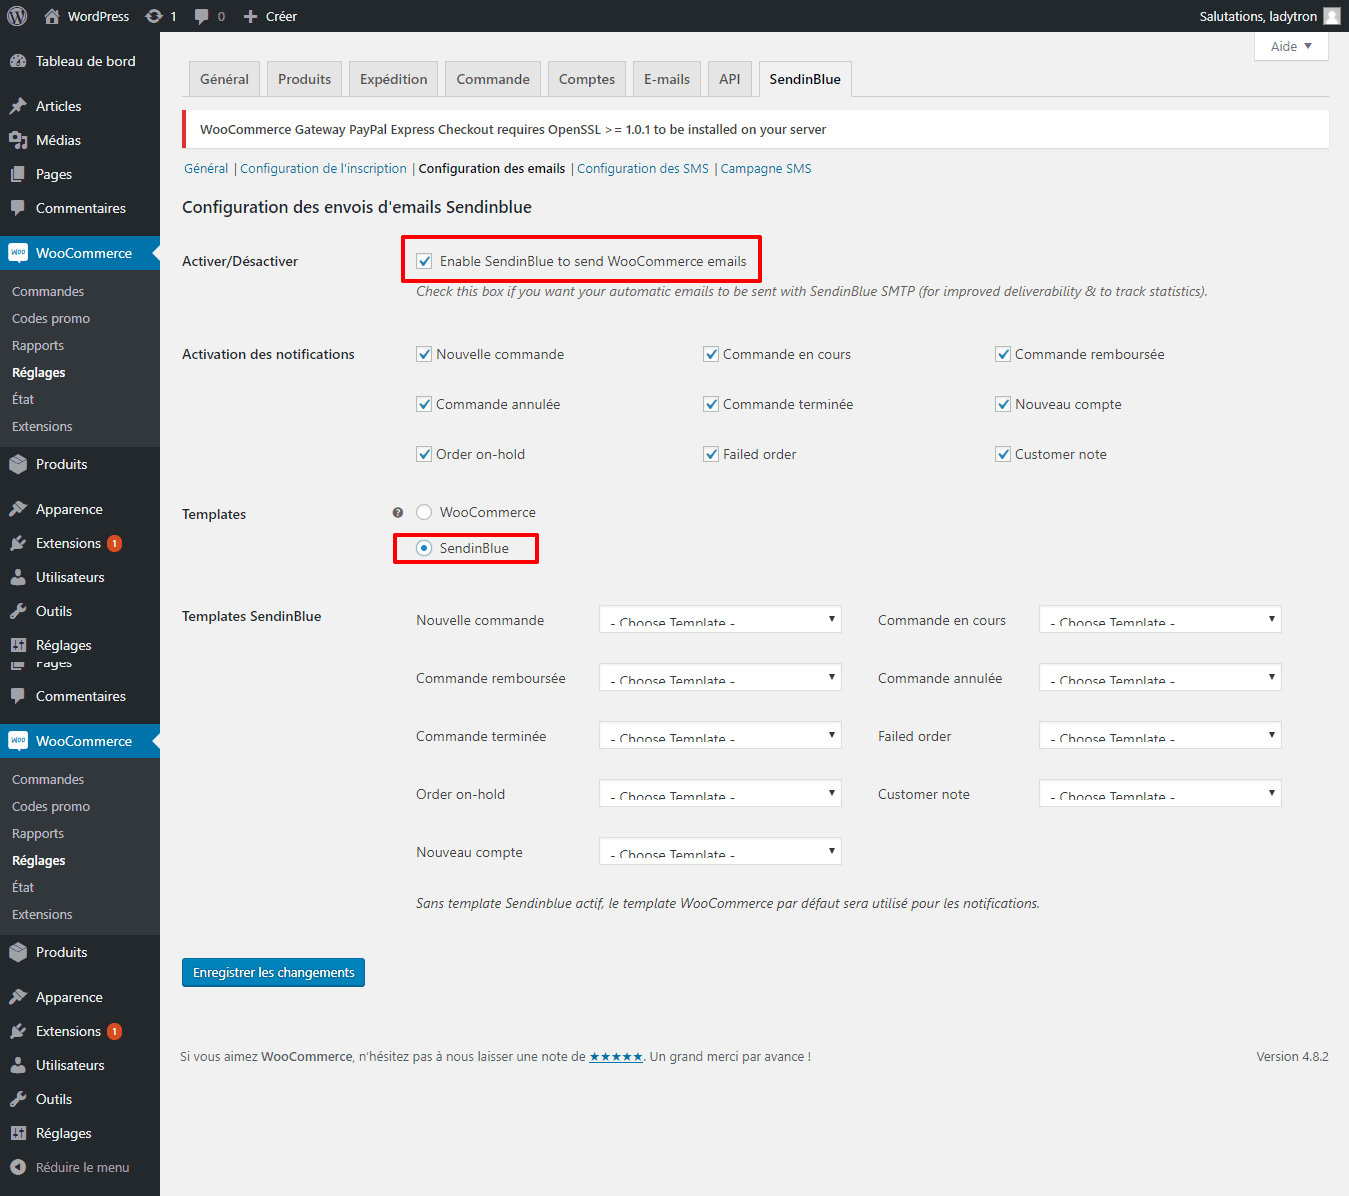
Task: Open Commande annulée template dropdown
Action: click(1160, 677)
